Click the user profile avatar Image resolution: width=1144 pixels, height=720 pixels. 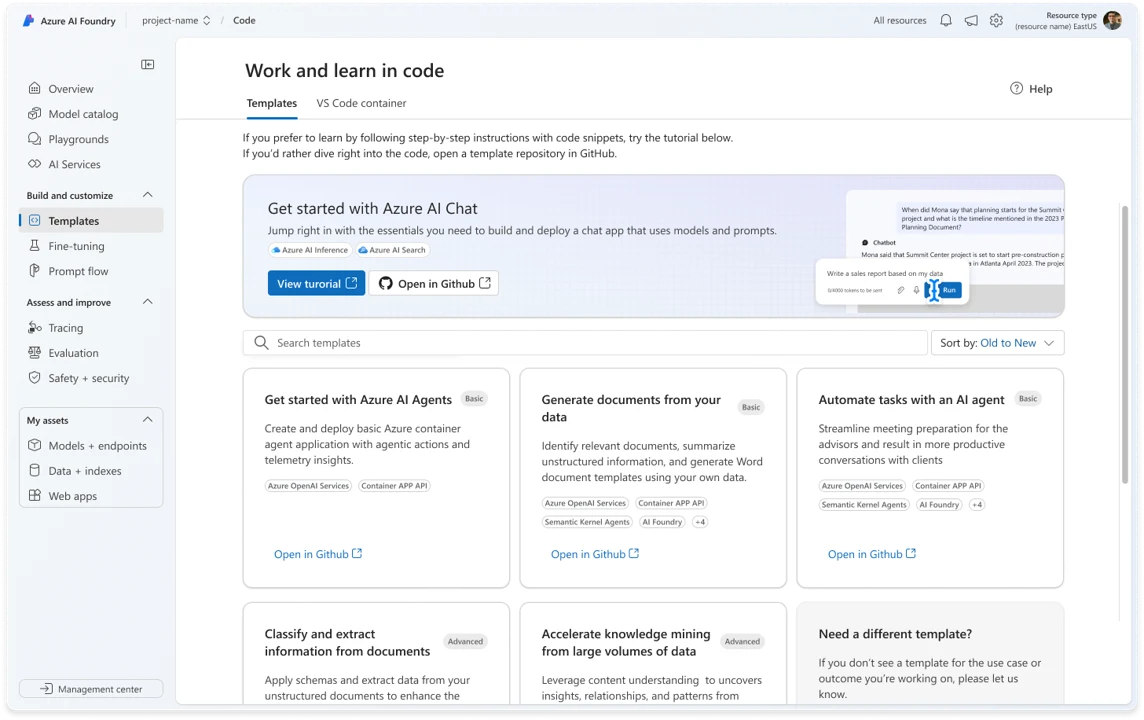point(1113,20)
